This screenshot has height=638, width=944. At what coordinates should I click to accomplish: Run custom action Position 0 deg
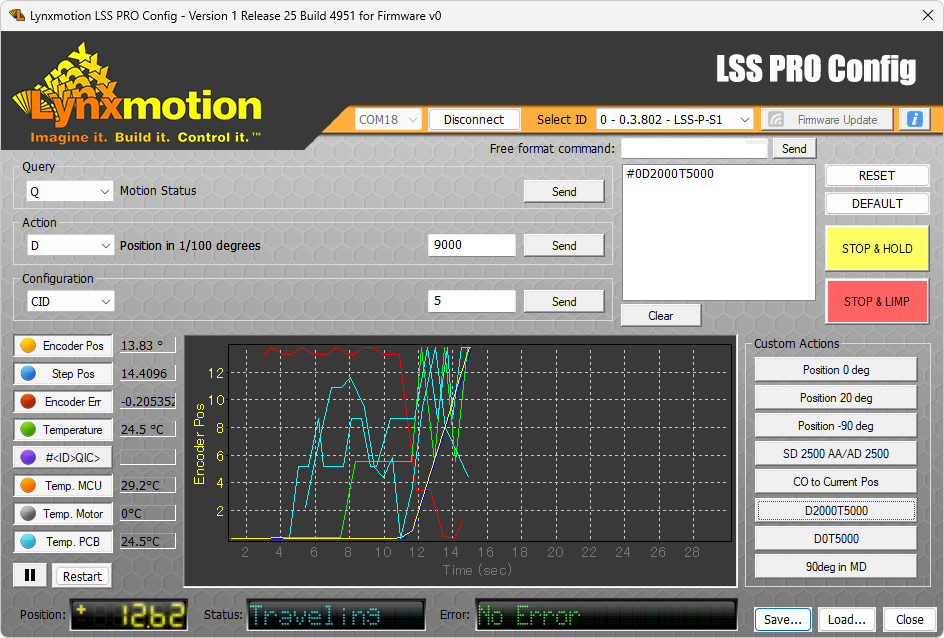tap(836, 370)
